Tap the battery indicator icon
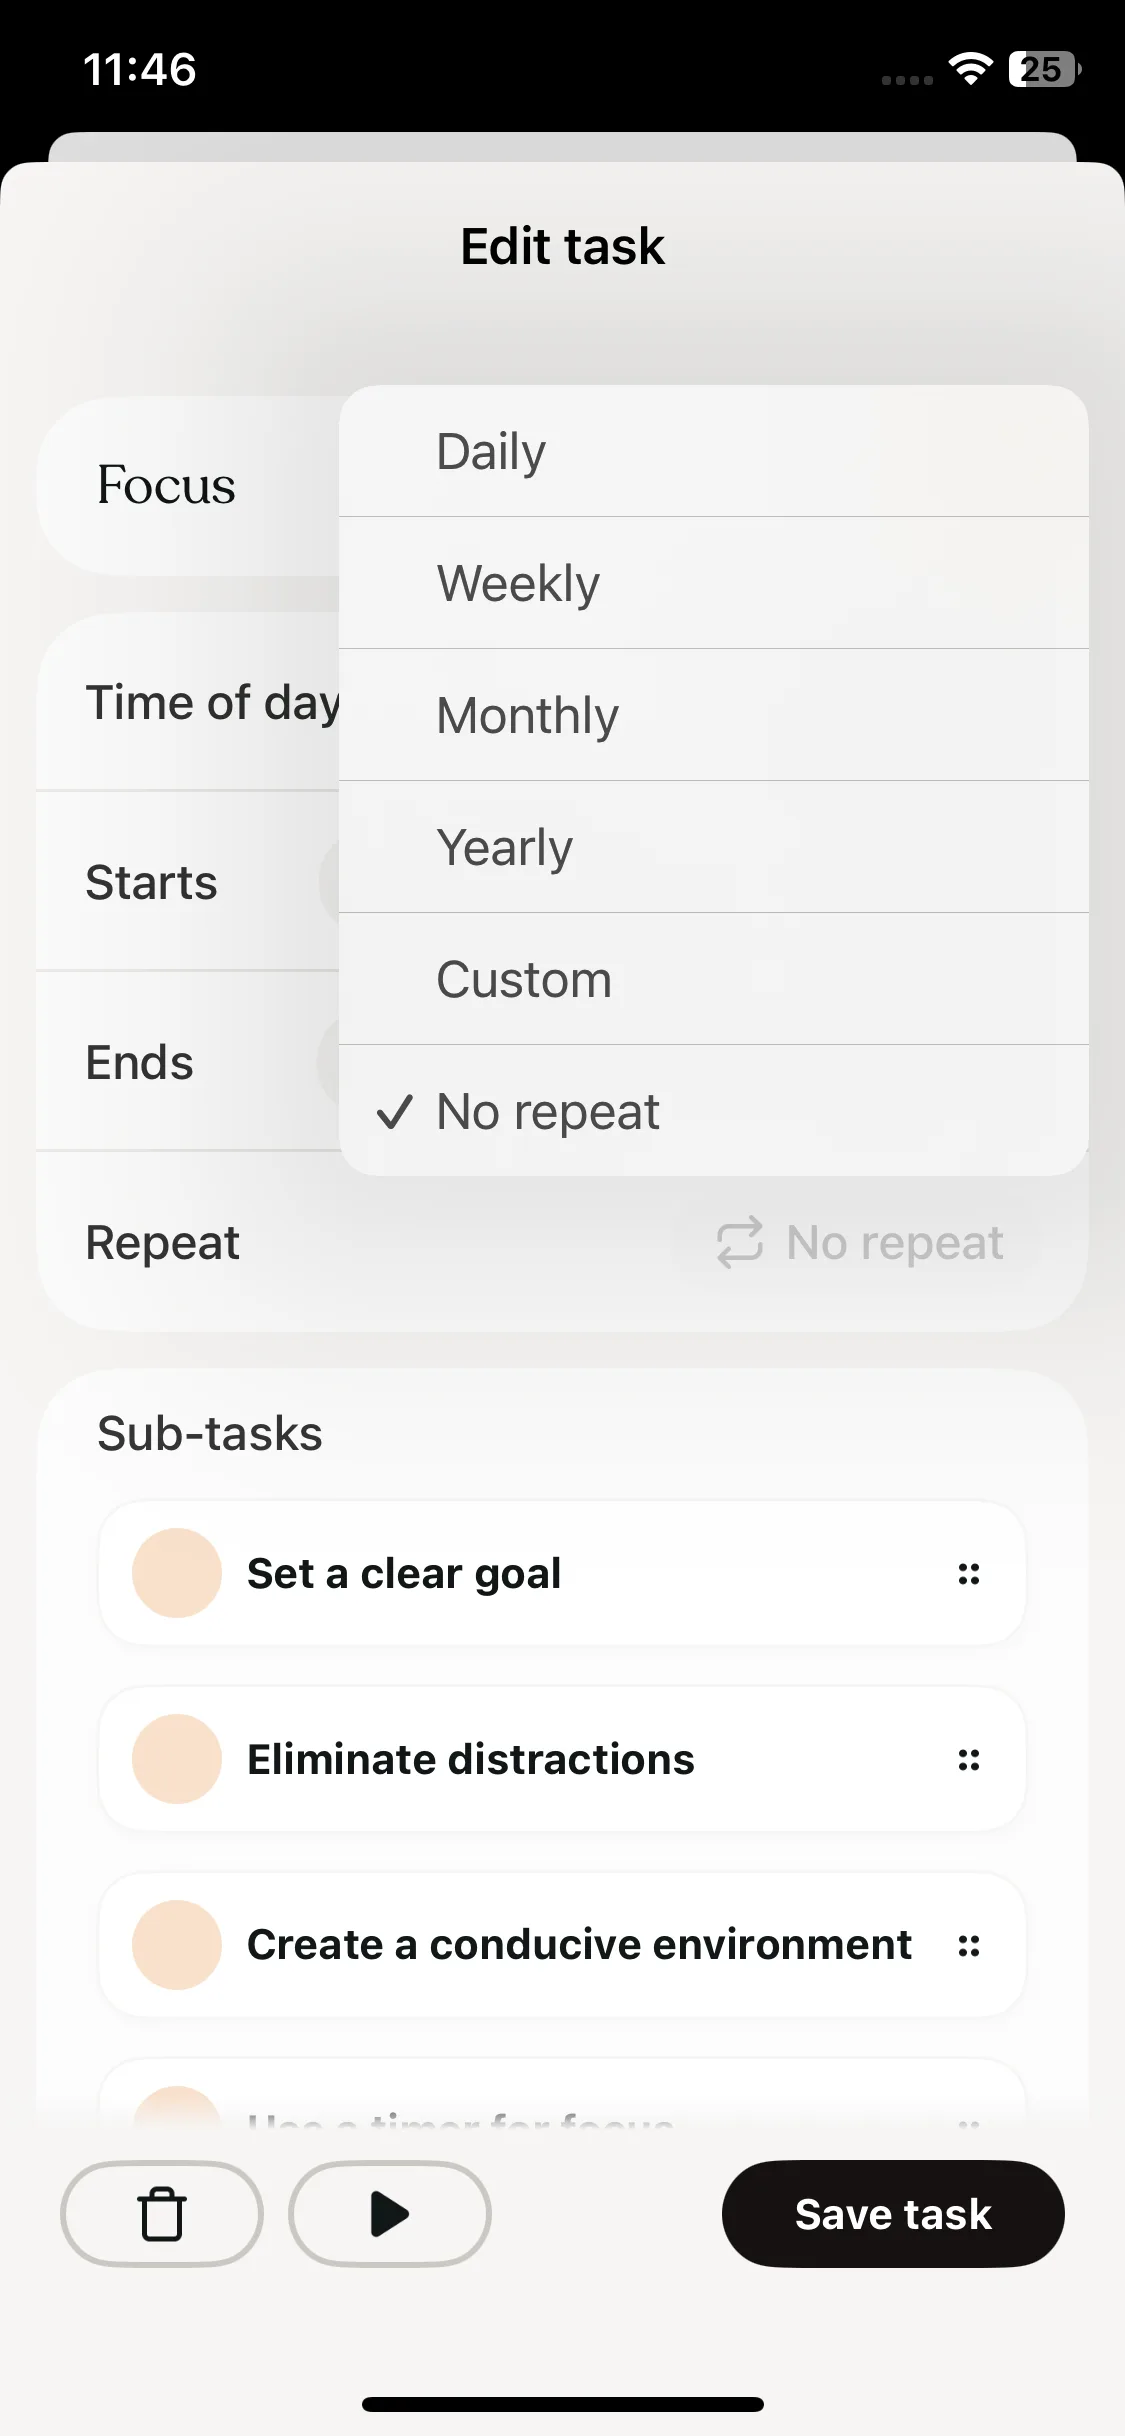This screenshot has height=2436, width=1125. 1044,69
